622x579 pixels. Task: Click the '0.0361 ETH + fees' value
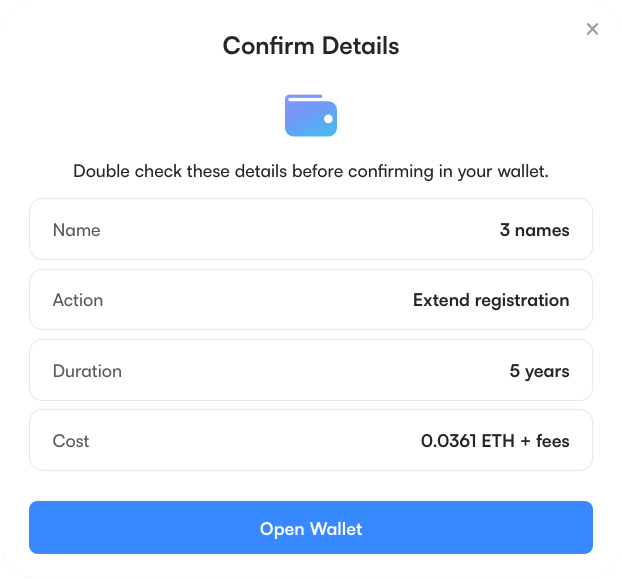pos(495,441)
